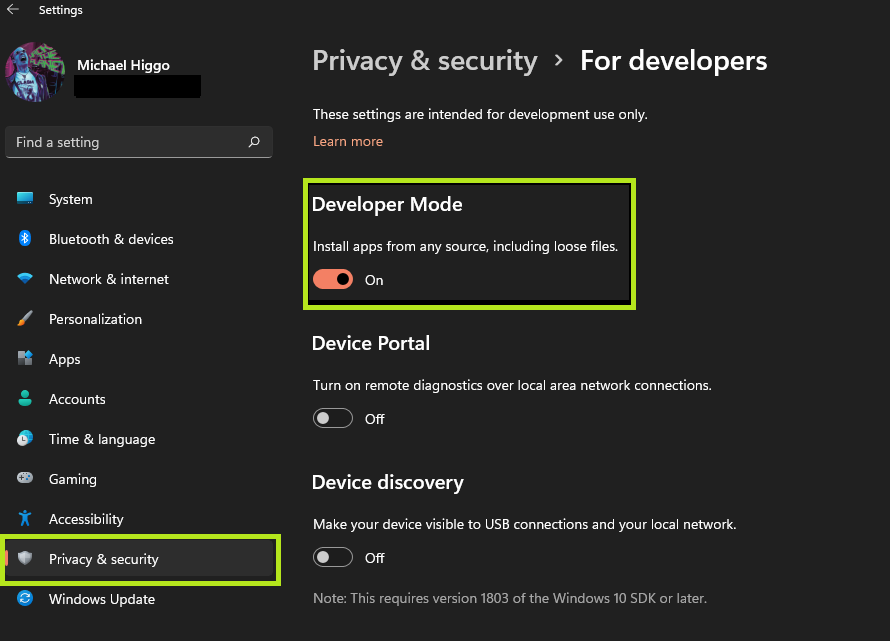
Task: Turn on the Device discovery toggle
Action: 333,558
